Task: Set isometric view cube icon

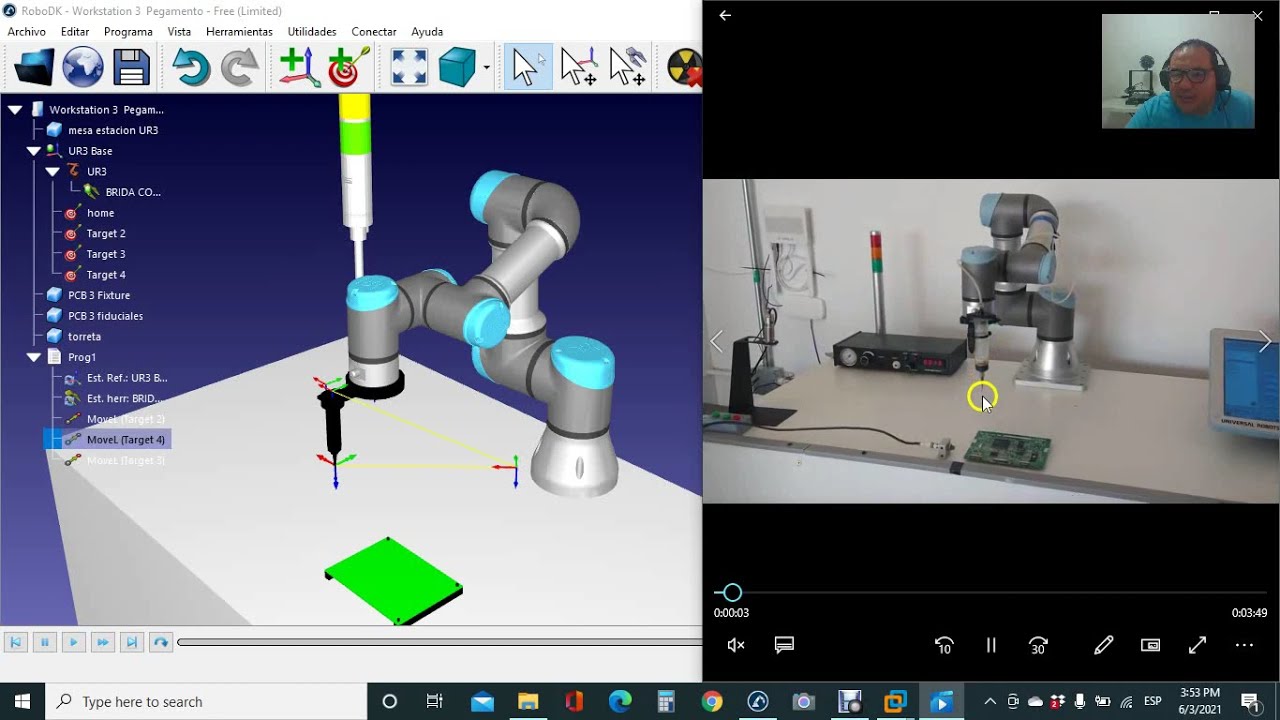Action: pyautogui.click(x=457, y=68)
